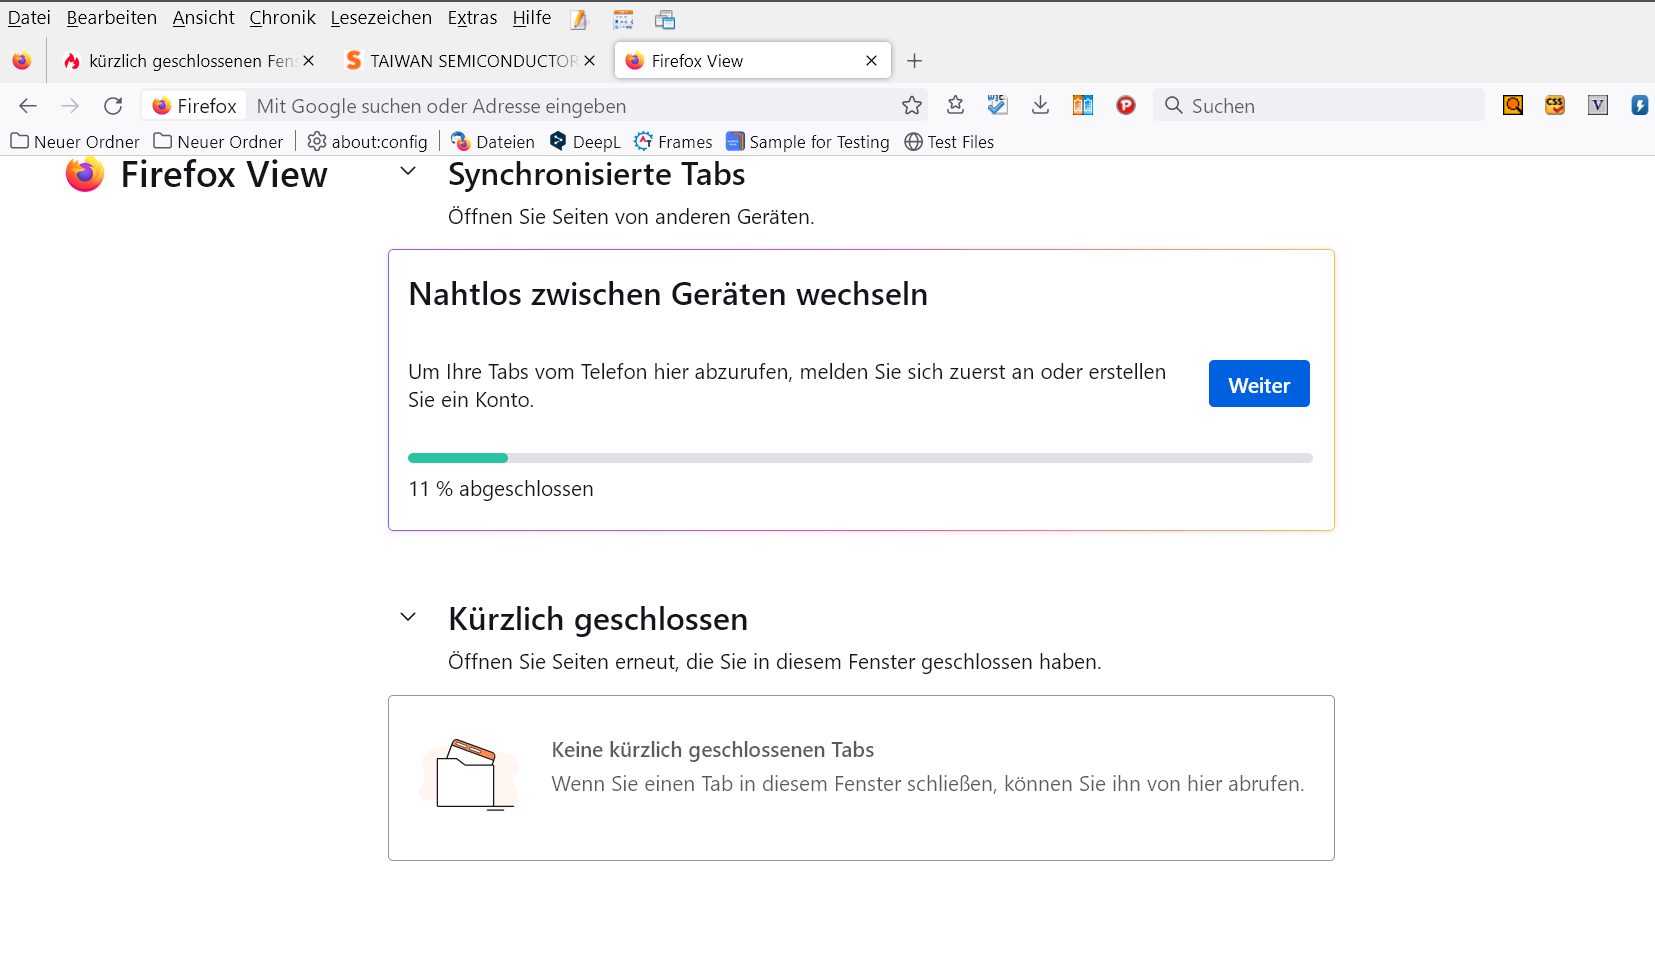
Task: Open the Lesezeichen menu
Action: coord(381,18)
